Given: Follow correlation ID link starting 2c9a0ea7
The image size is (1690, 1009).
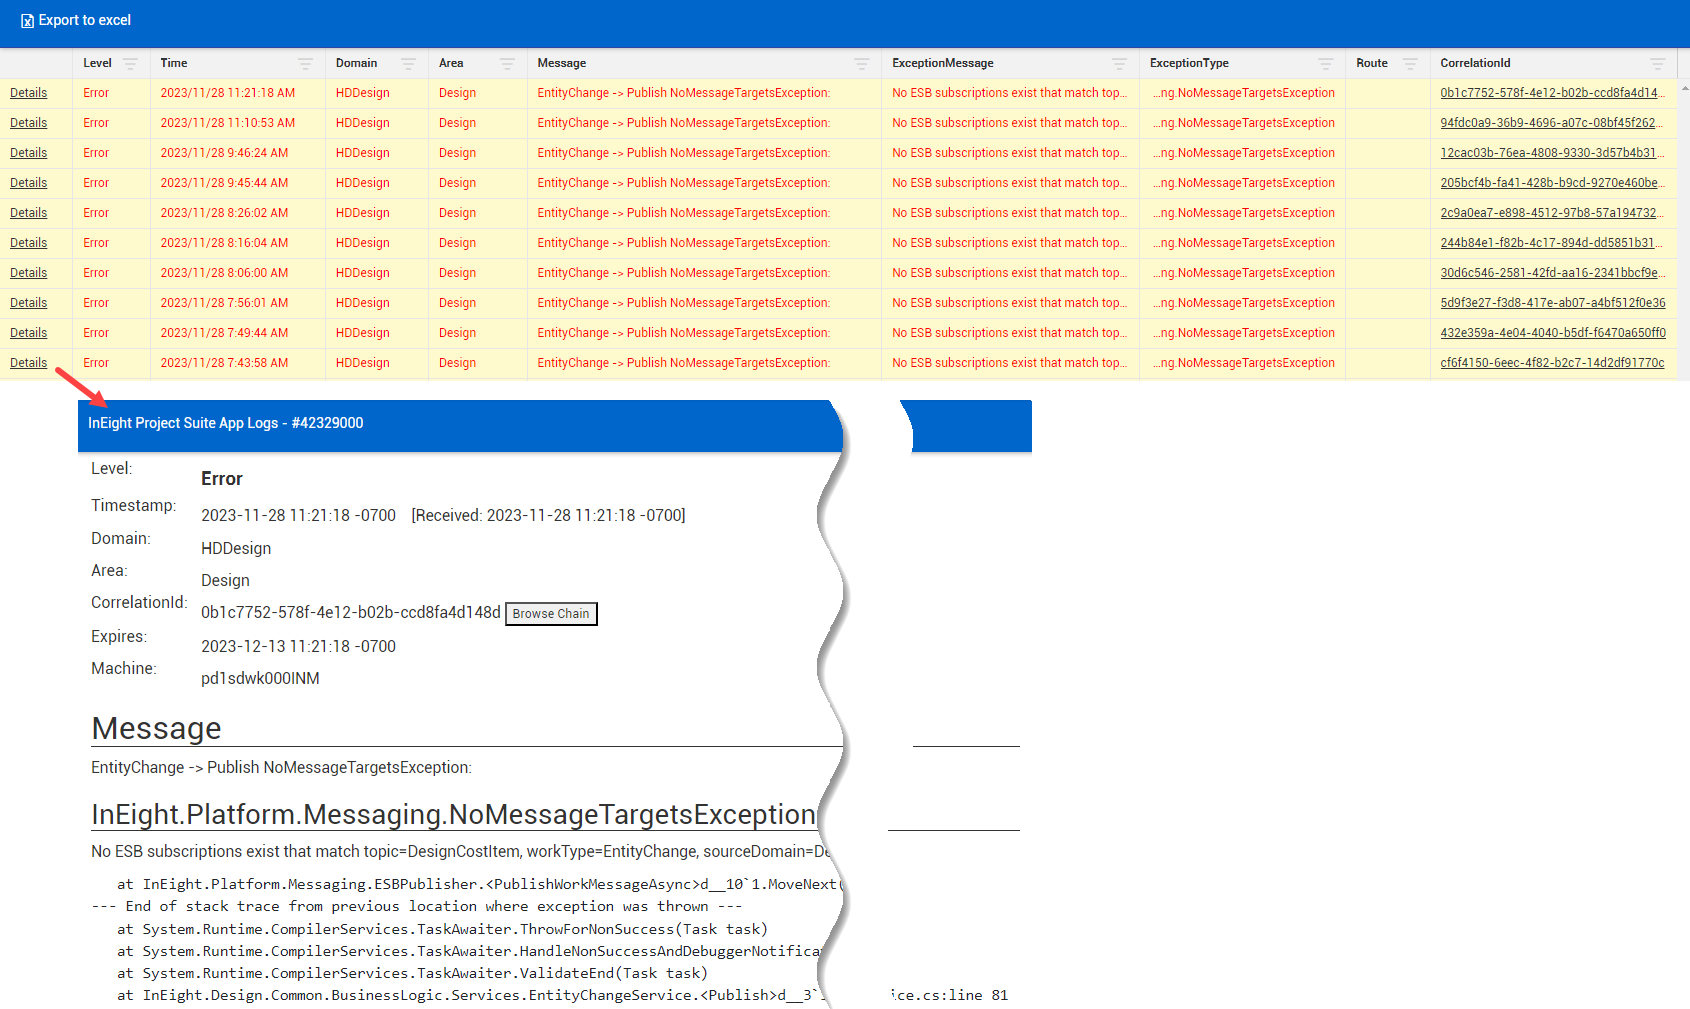Looking at the screenshot, I should coord(1552,213).
